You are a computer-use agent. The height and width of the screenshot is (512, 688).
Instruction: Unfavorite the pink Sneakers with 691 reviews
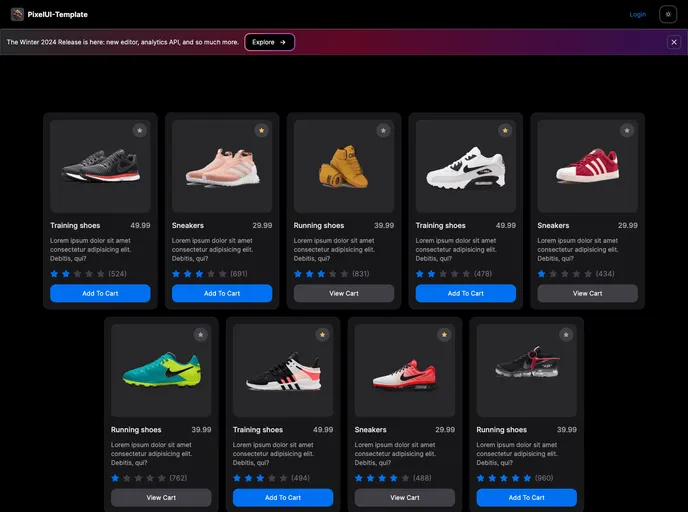pyautogui.click(x=261, y=131)
